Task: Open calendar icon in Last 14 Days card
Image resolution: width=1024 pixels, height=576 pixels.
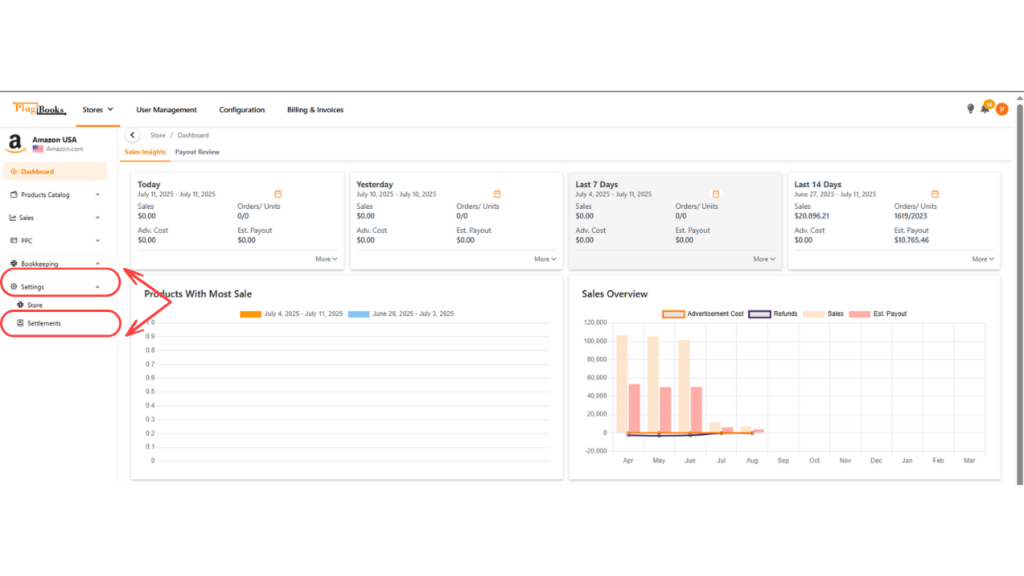Action: click(x=935, y=194)
